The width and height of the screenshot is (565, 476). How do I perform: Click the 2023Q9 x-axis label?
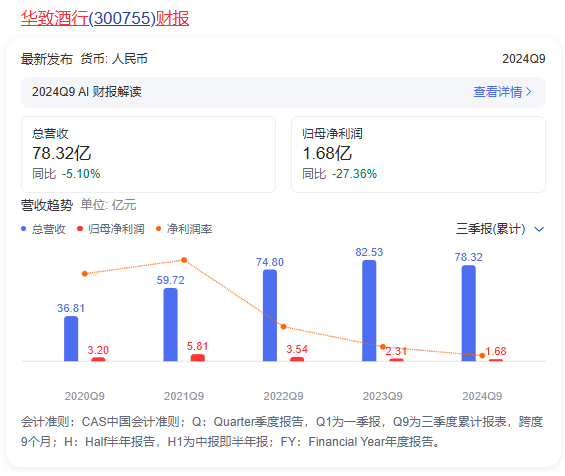[383, 396]
